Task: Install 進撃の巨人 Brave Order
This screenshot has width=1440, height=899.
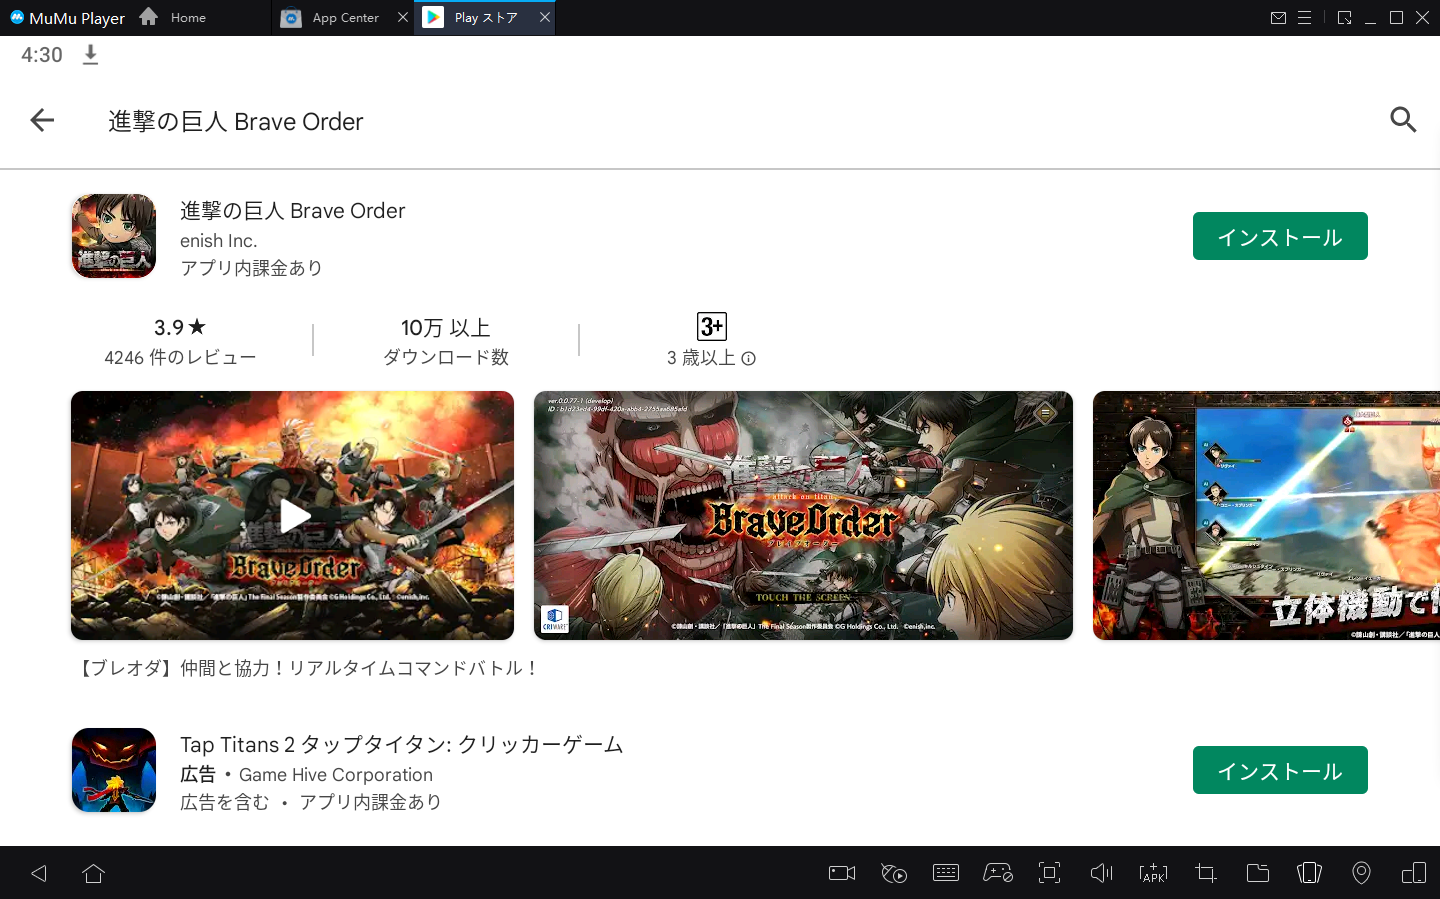Action: pyautogui.click(x=1280, y=236)
